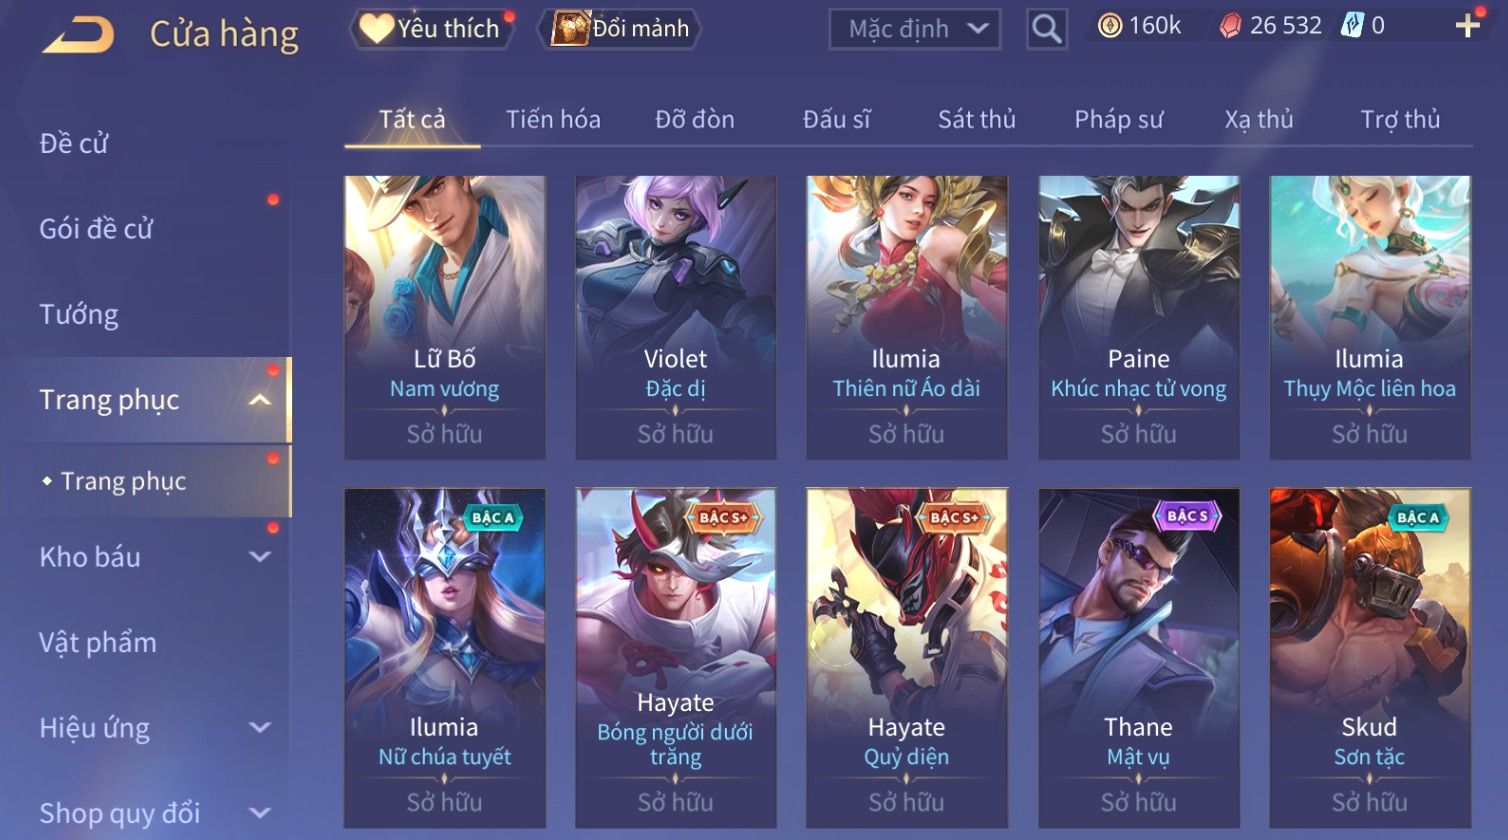Open the Mặc định sort dropdown
The height and width of the screenshot is (840, 1508).
click(914, 29)
